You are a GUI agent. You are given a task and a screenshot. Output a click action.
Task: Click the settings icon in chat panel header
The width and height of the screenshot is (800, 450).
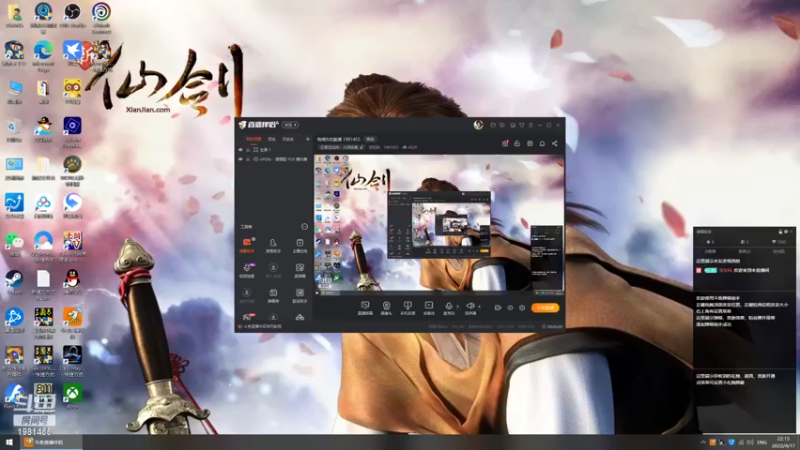pyautogui.click(x=786, y=232)
